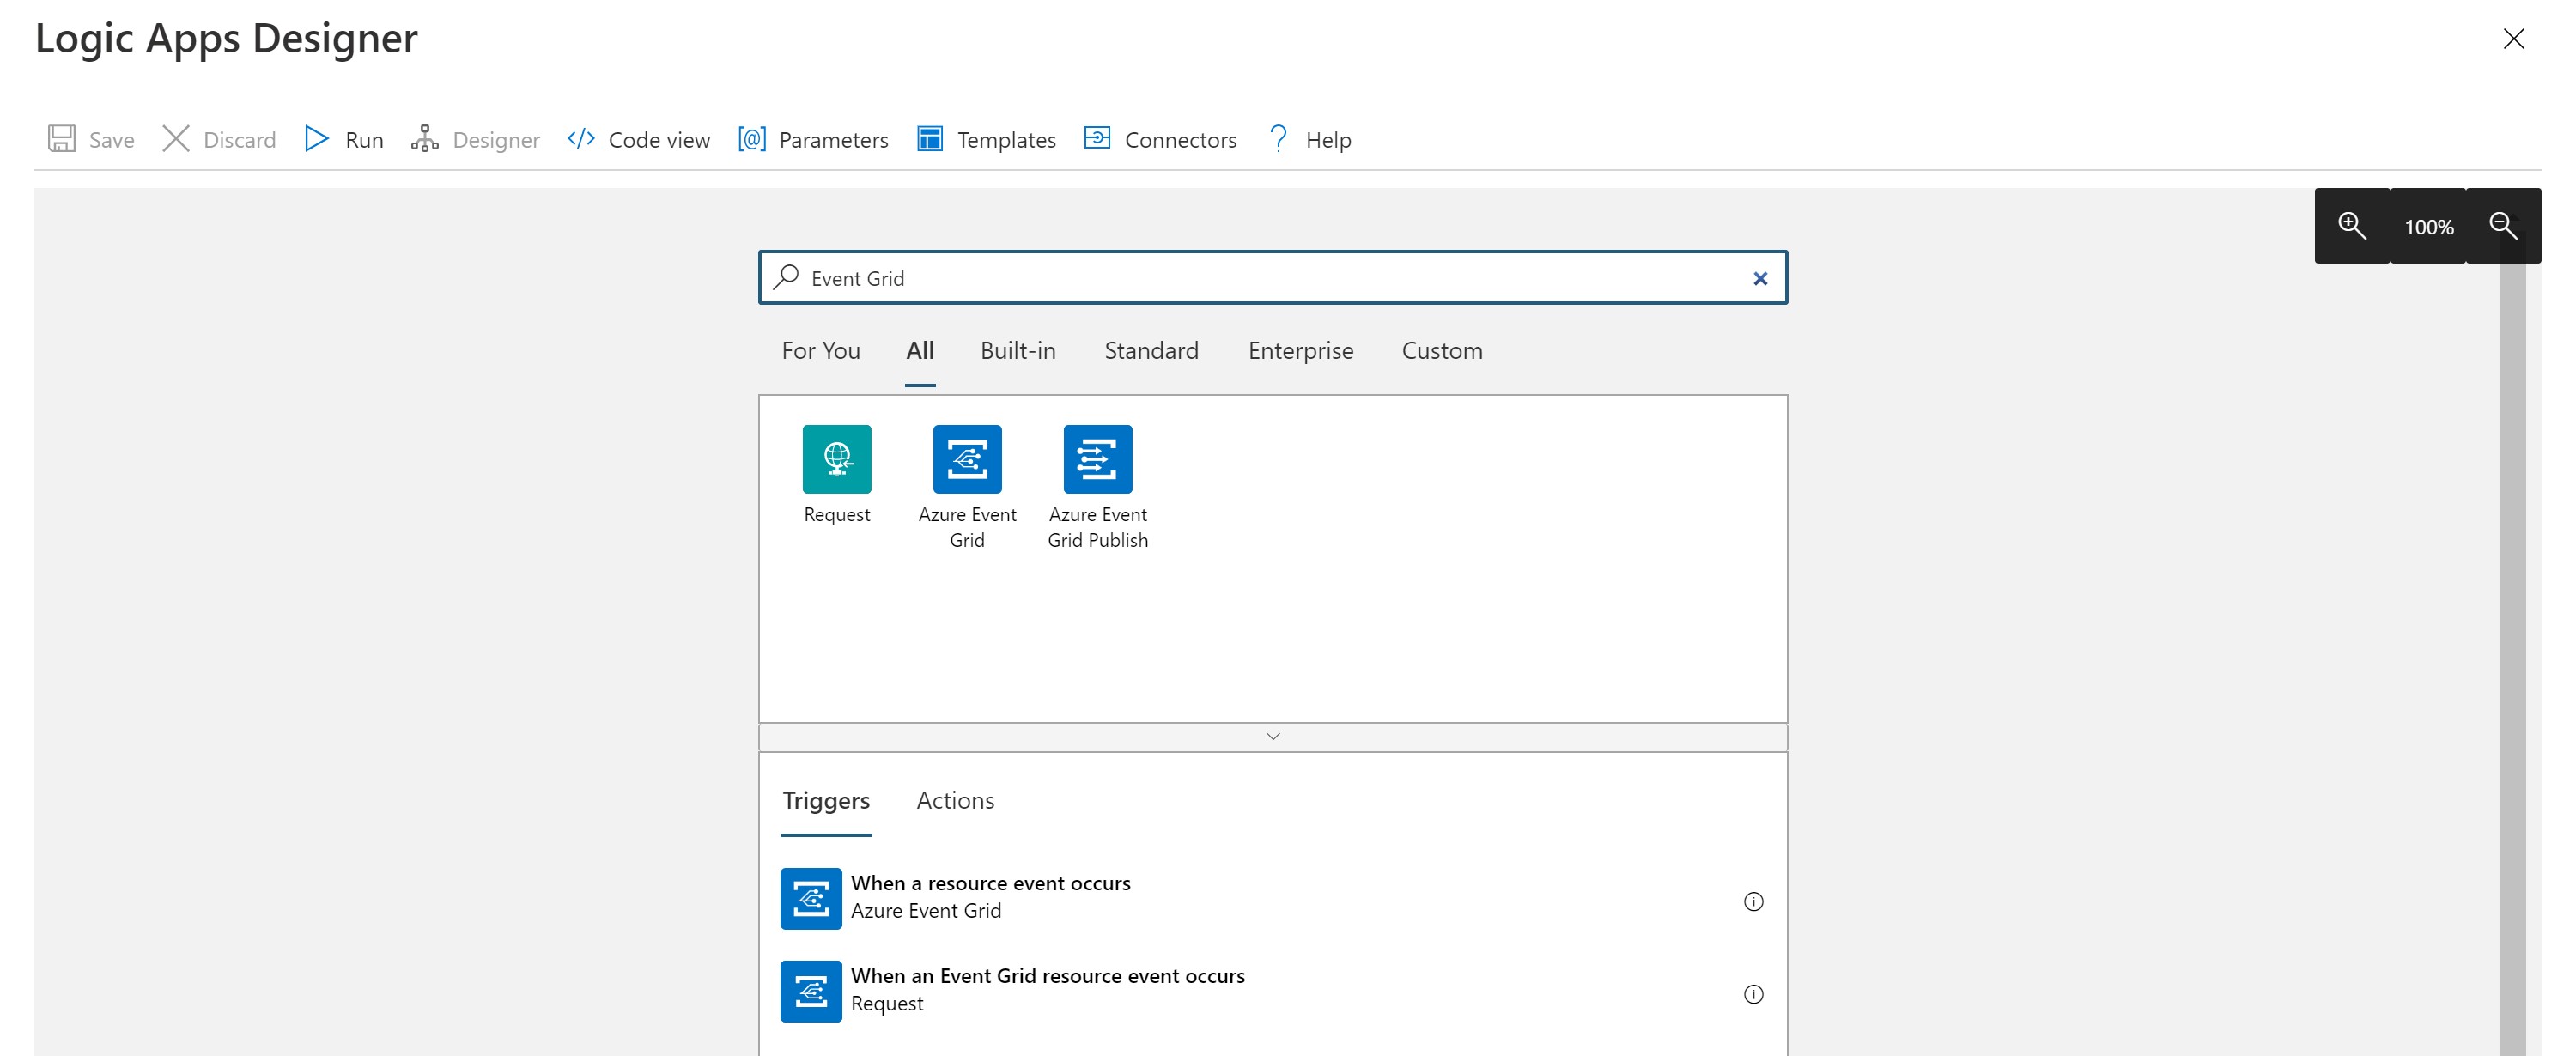The image size is (2576, 1056).
Task: Switch to the Actions tab
Action: point(954,801)
